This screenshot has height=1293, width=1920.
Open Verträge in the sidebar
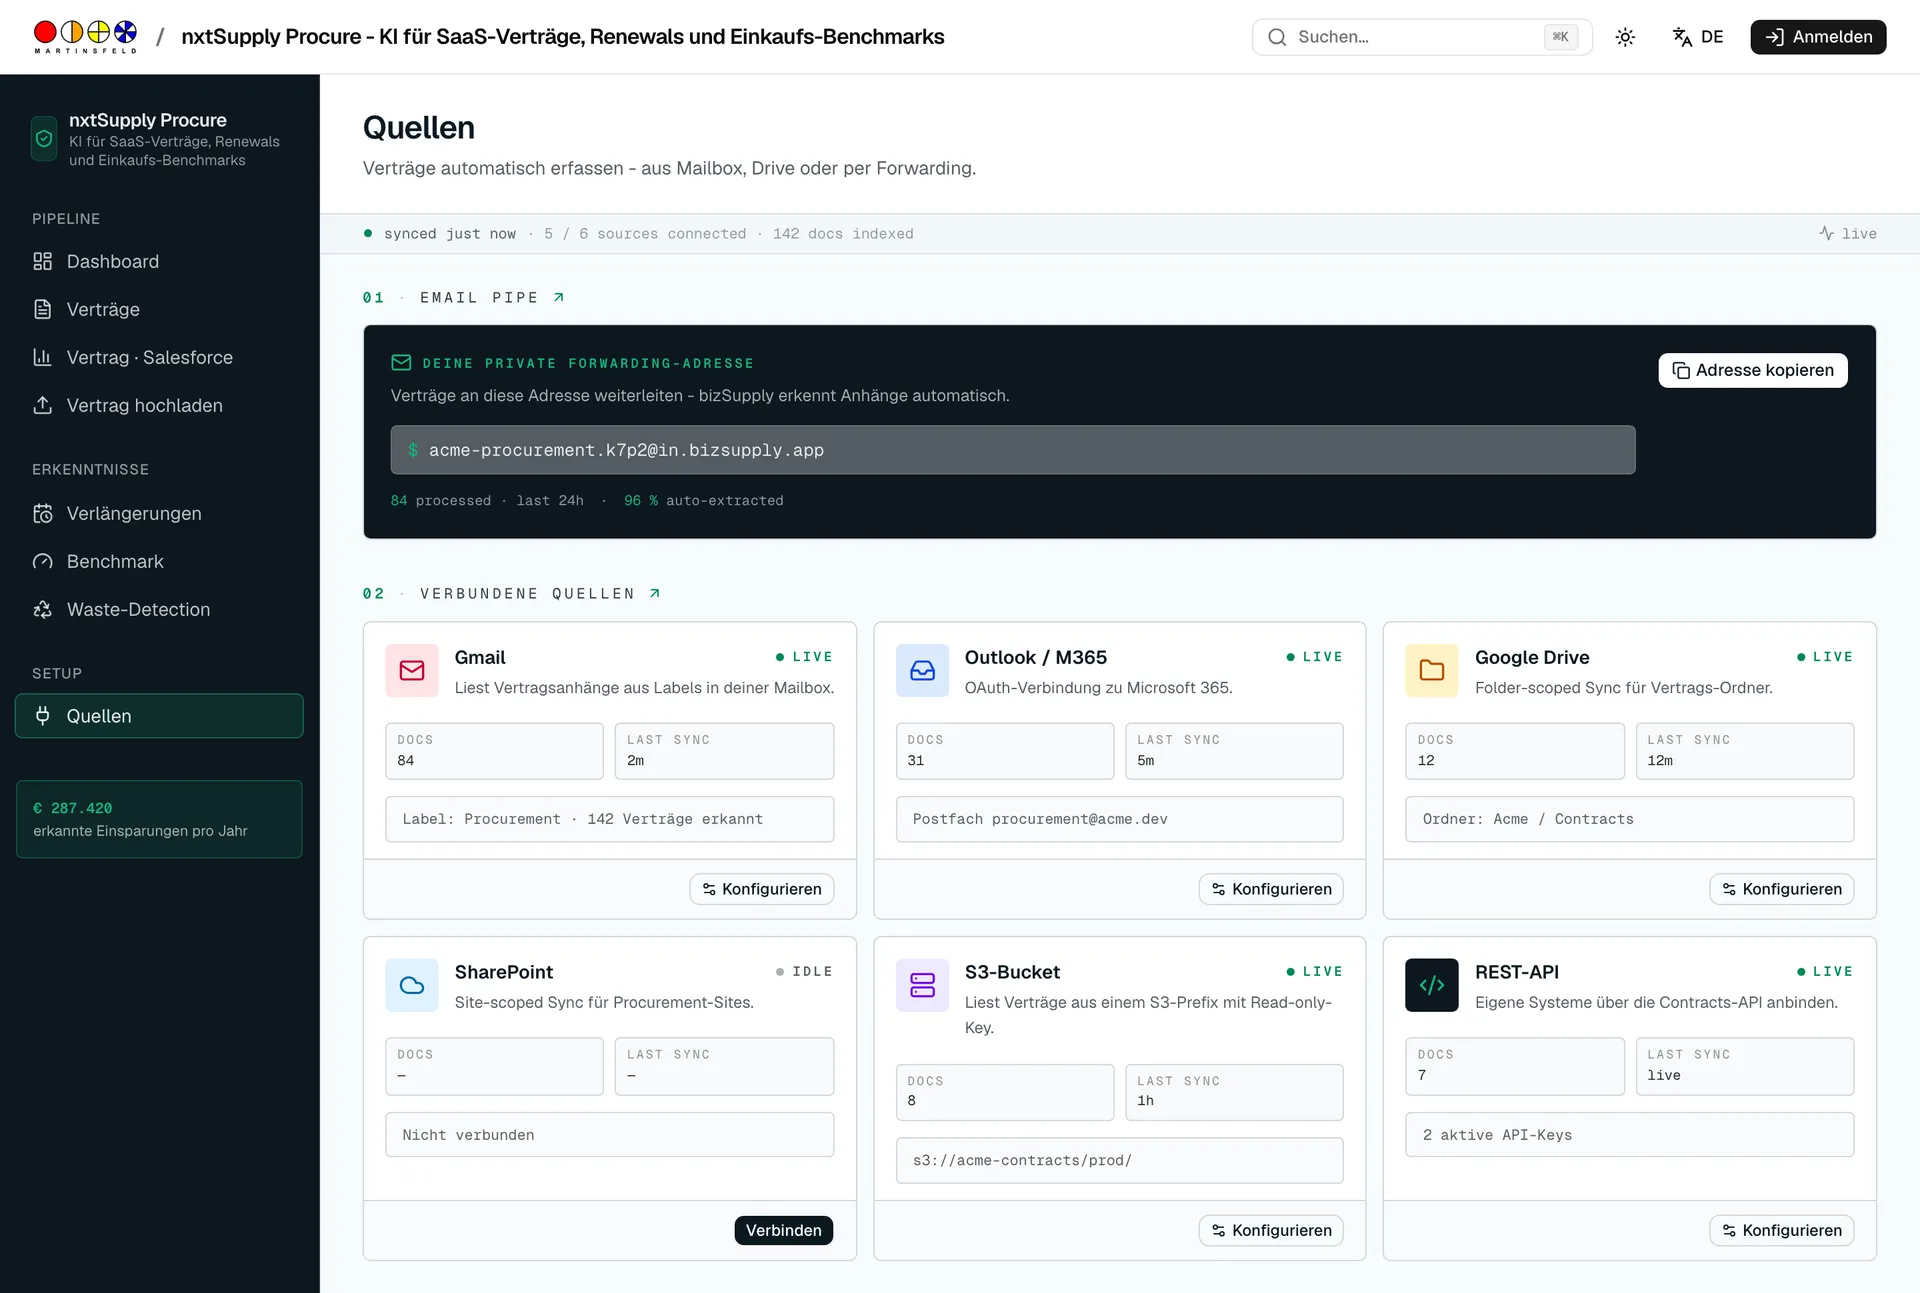[x=159, y=309]
